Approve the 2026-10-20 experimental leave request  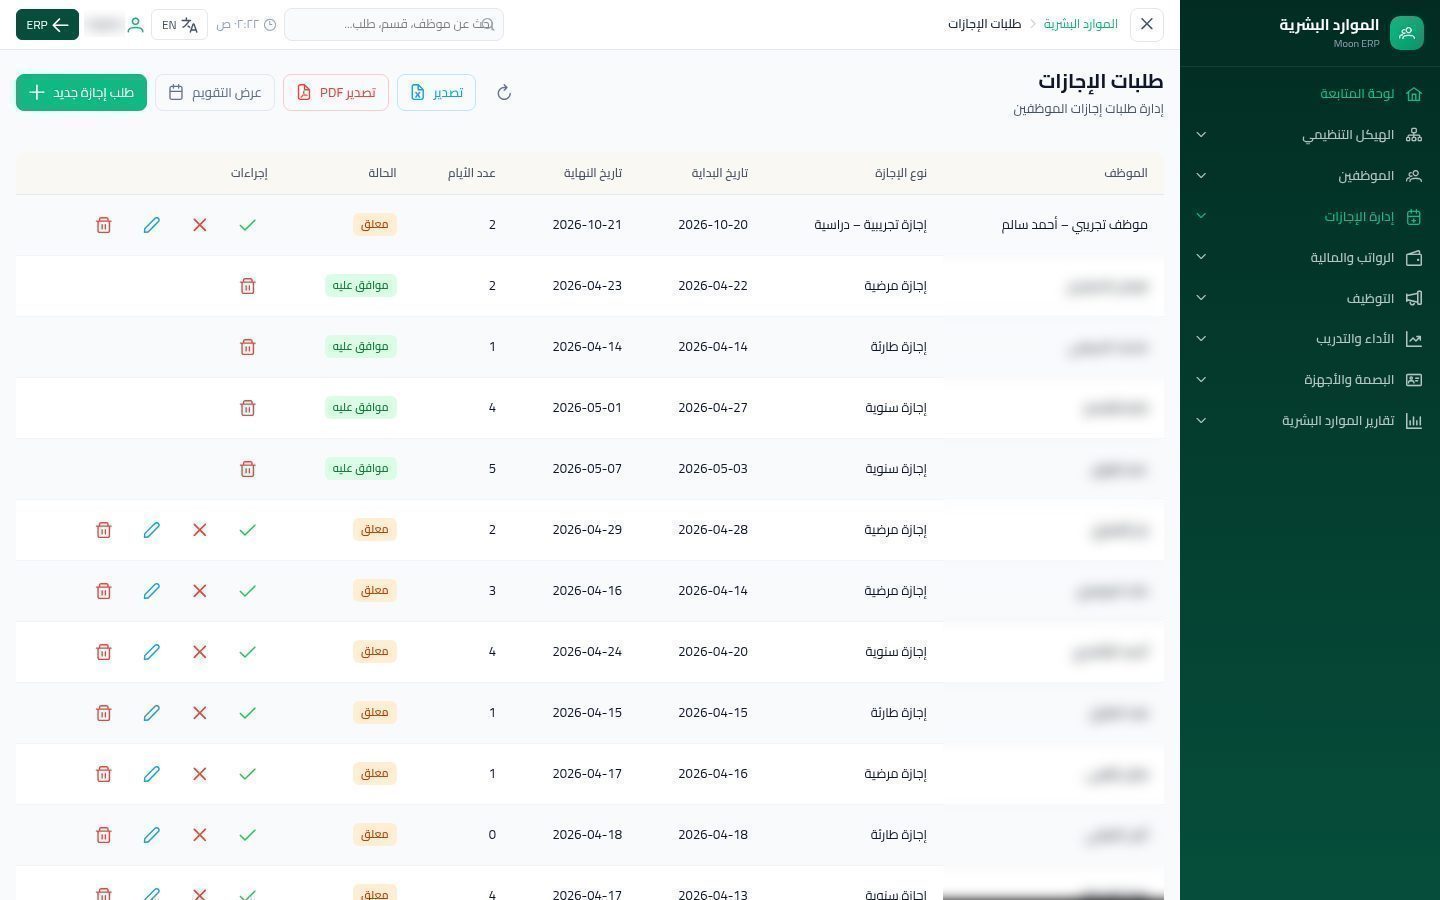[248, 225]
